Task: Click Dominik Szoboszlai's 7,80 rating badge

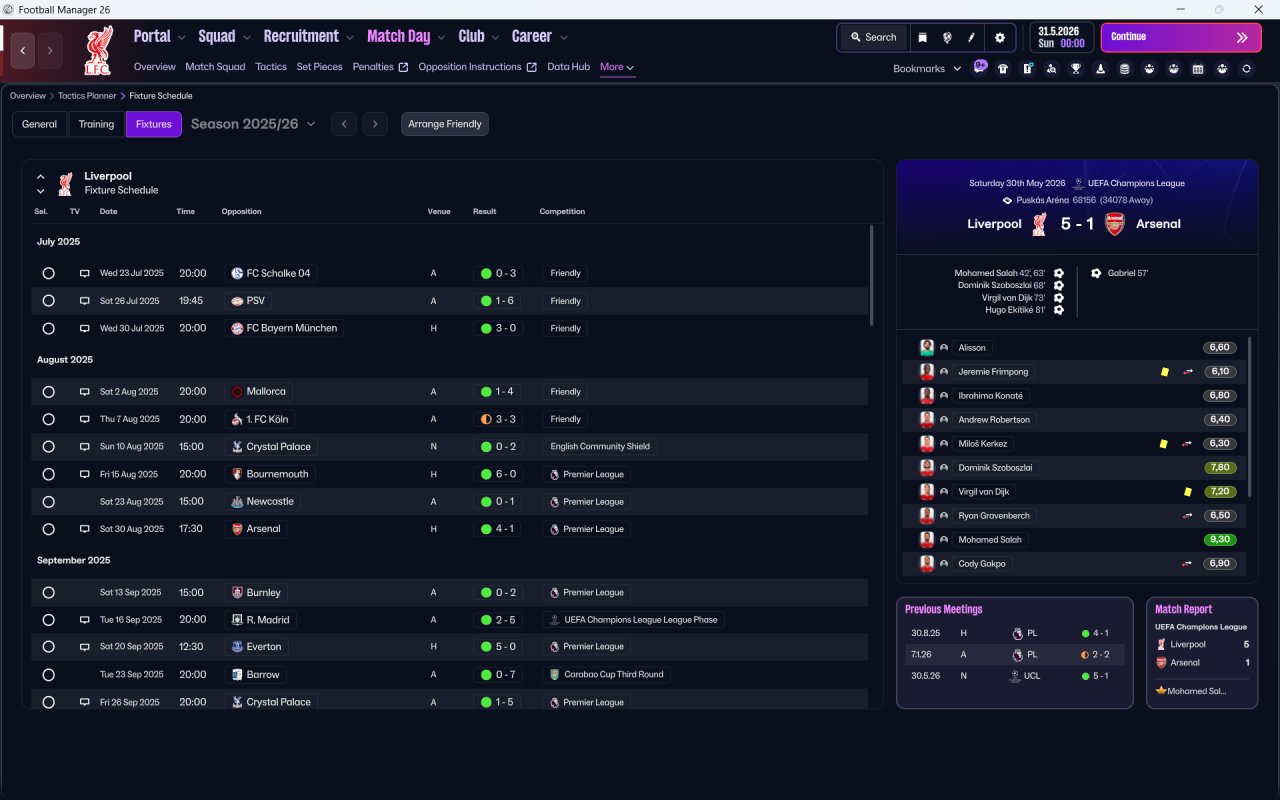Action: click(1220, 468)
